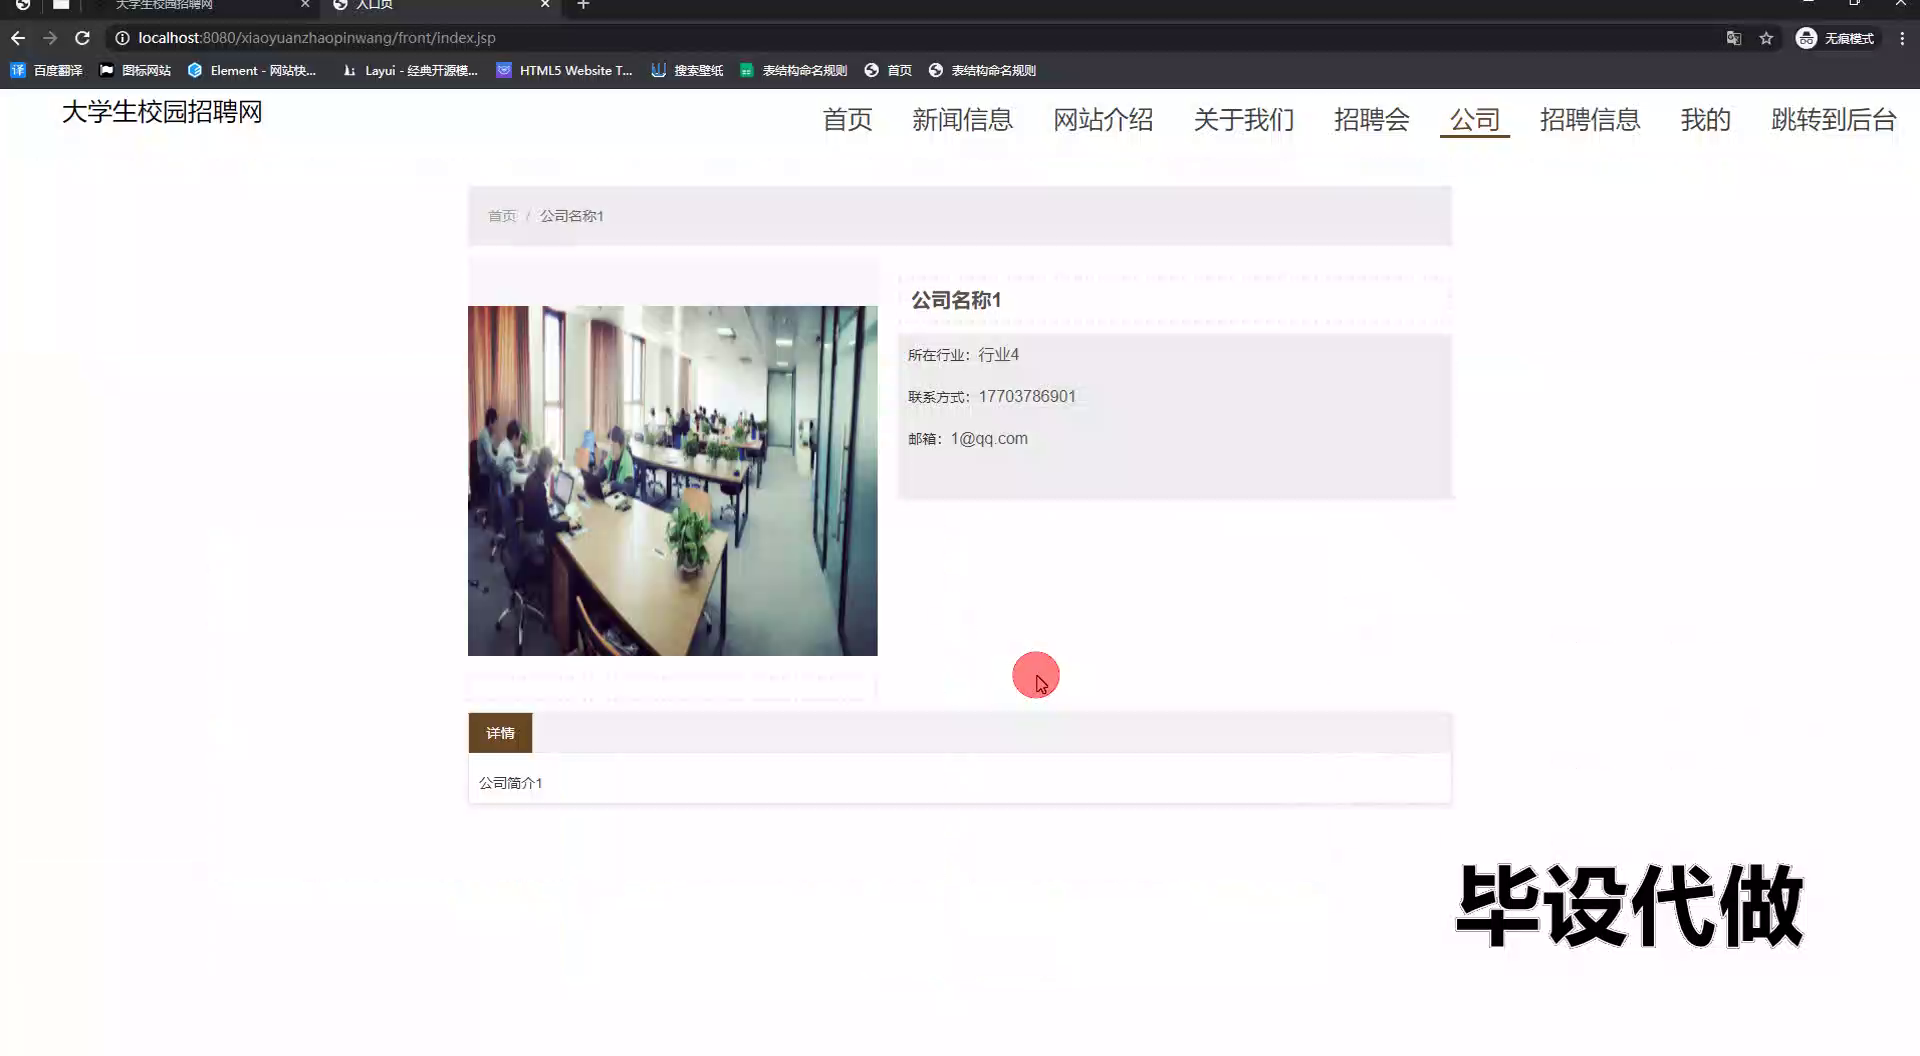Open the translate page icon
Screen dimensions: 1920x1056
1734,38
